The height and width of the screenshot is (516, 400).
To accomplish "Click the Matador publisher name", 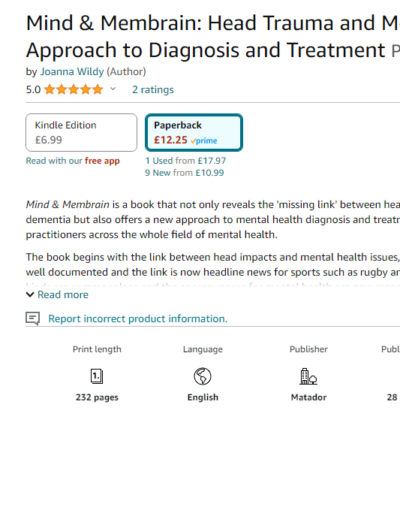I will [309, 397].
